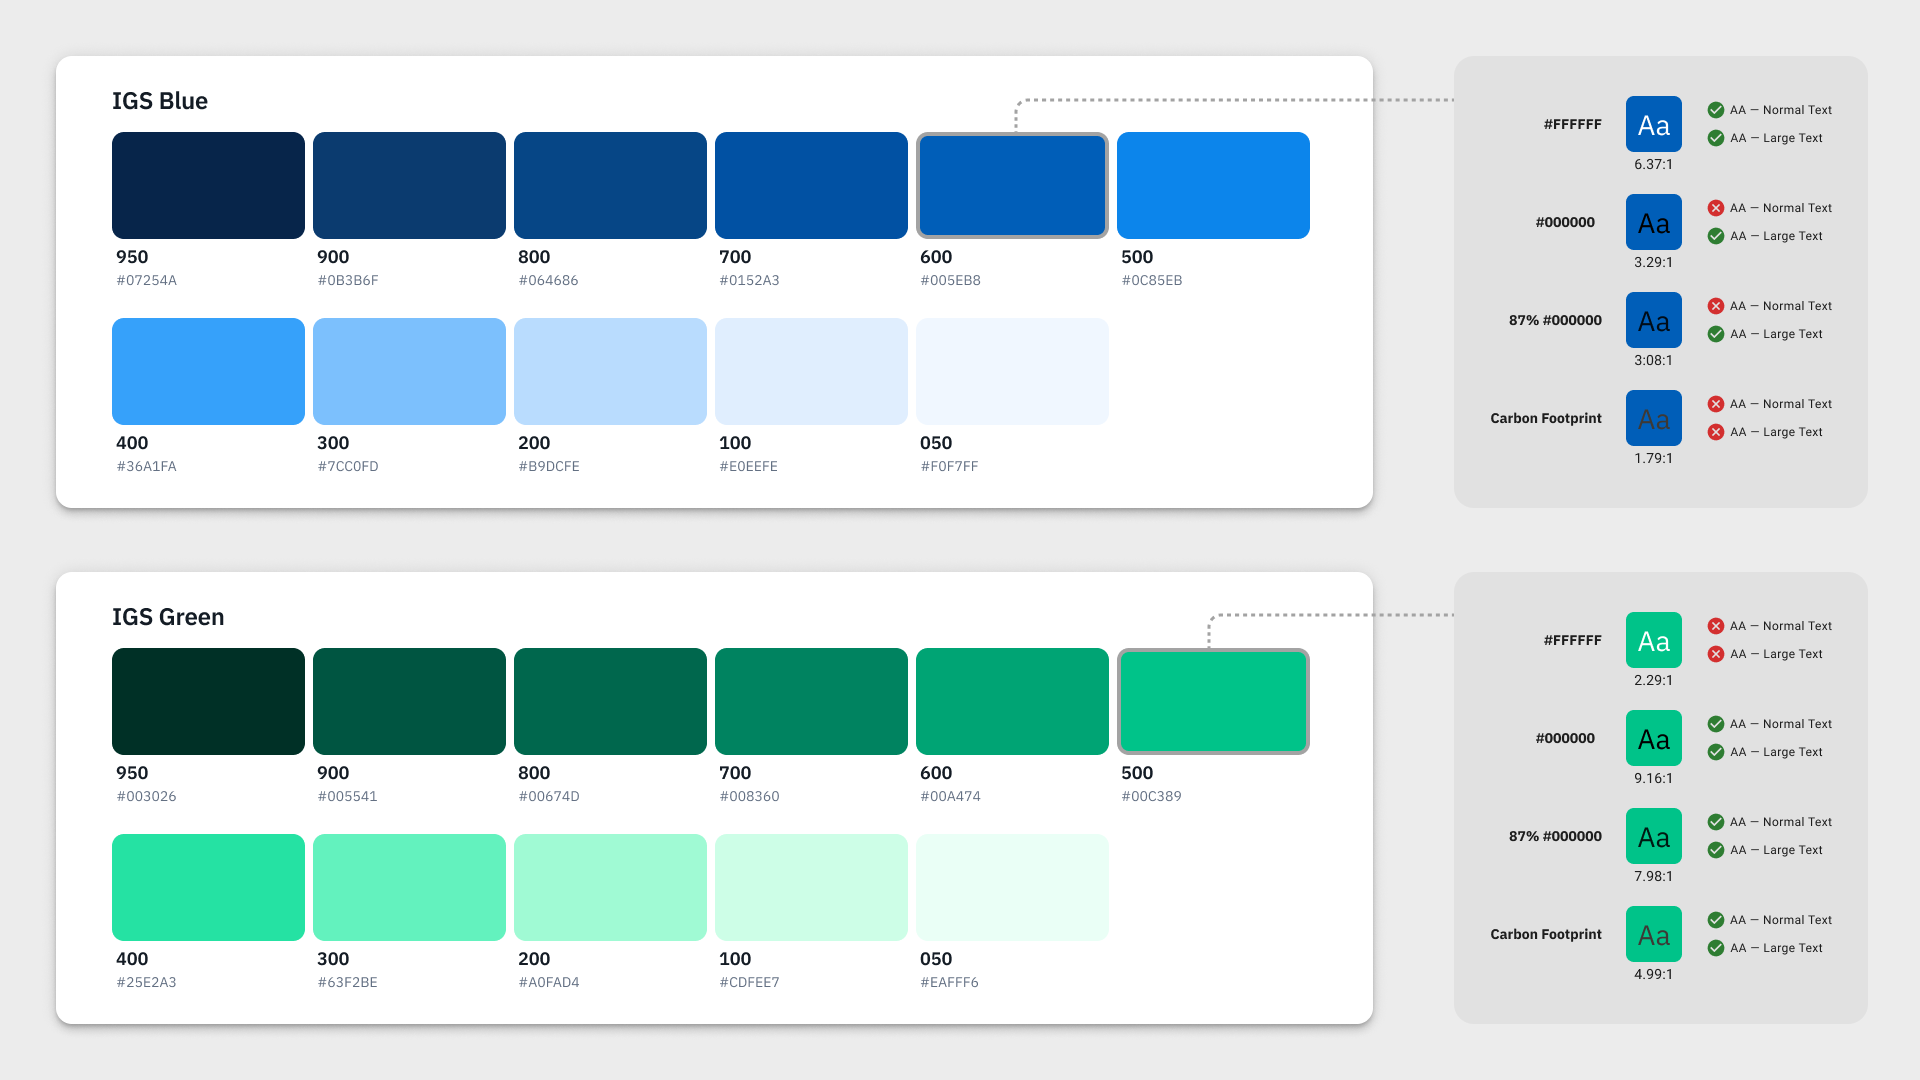Viewport: 1920px width, 1080px height.
Task: Select the highlighted blue 600 swatch
Action: (1012, 185)
